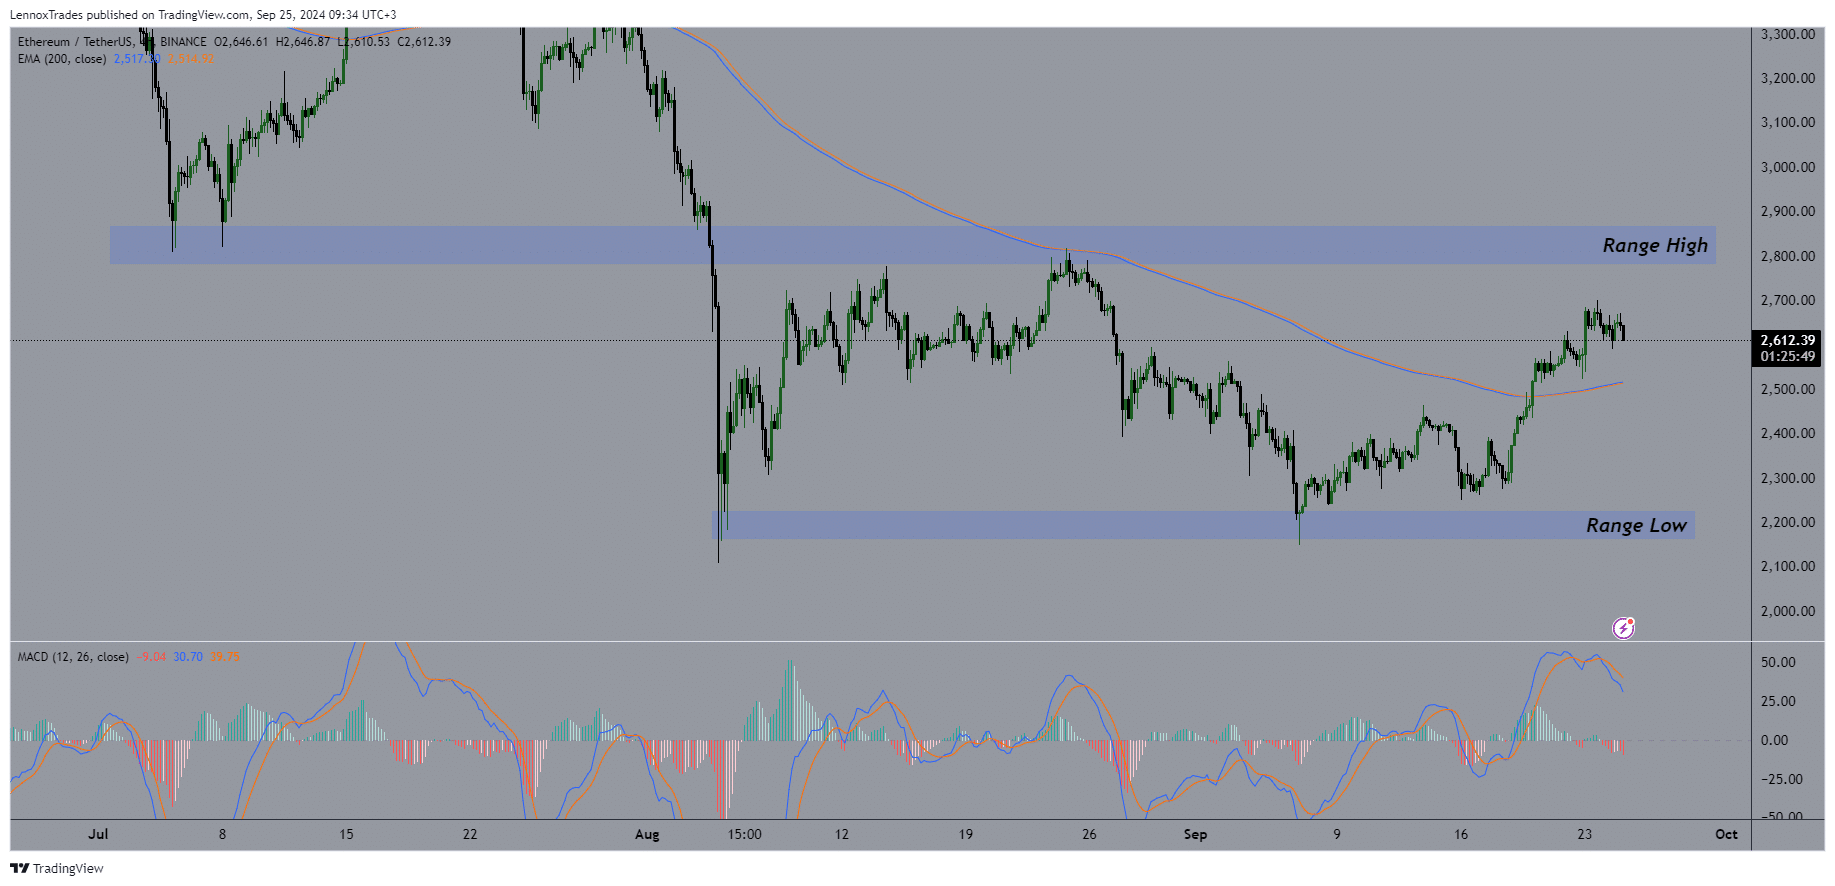This screenshot has height=886, width=1835.
Task: Click the candle countdown 01:25:49
Action: [x=1787, y=357]
